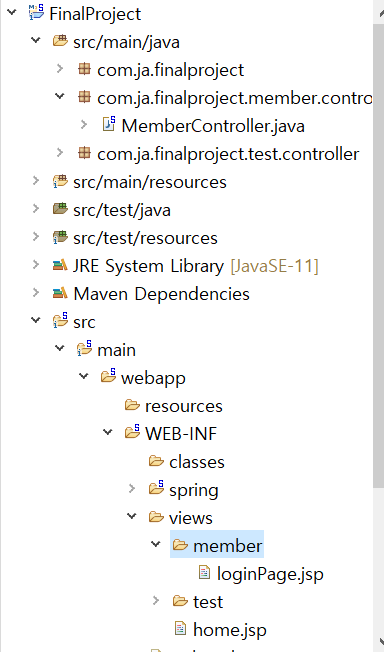Image resolution: width=384 pixels, height=652 pixels.
Task: Click the FinalProject Maven project icon
Action: tap(36, 12)
